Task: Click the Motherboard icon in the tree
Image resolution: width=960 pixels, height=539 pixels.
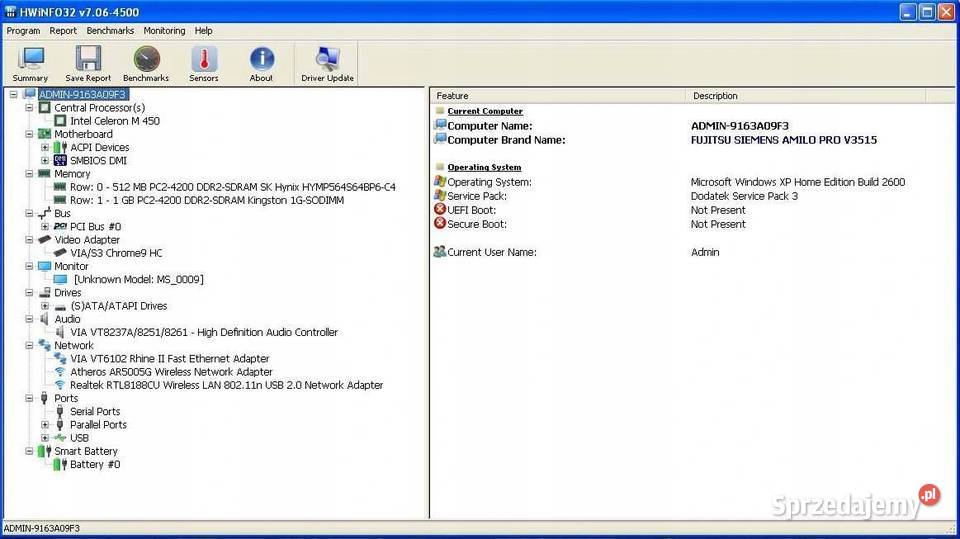Action: tap(45, 134)
